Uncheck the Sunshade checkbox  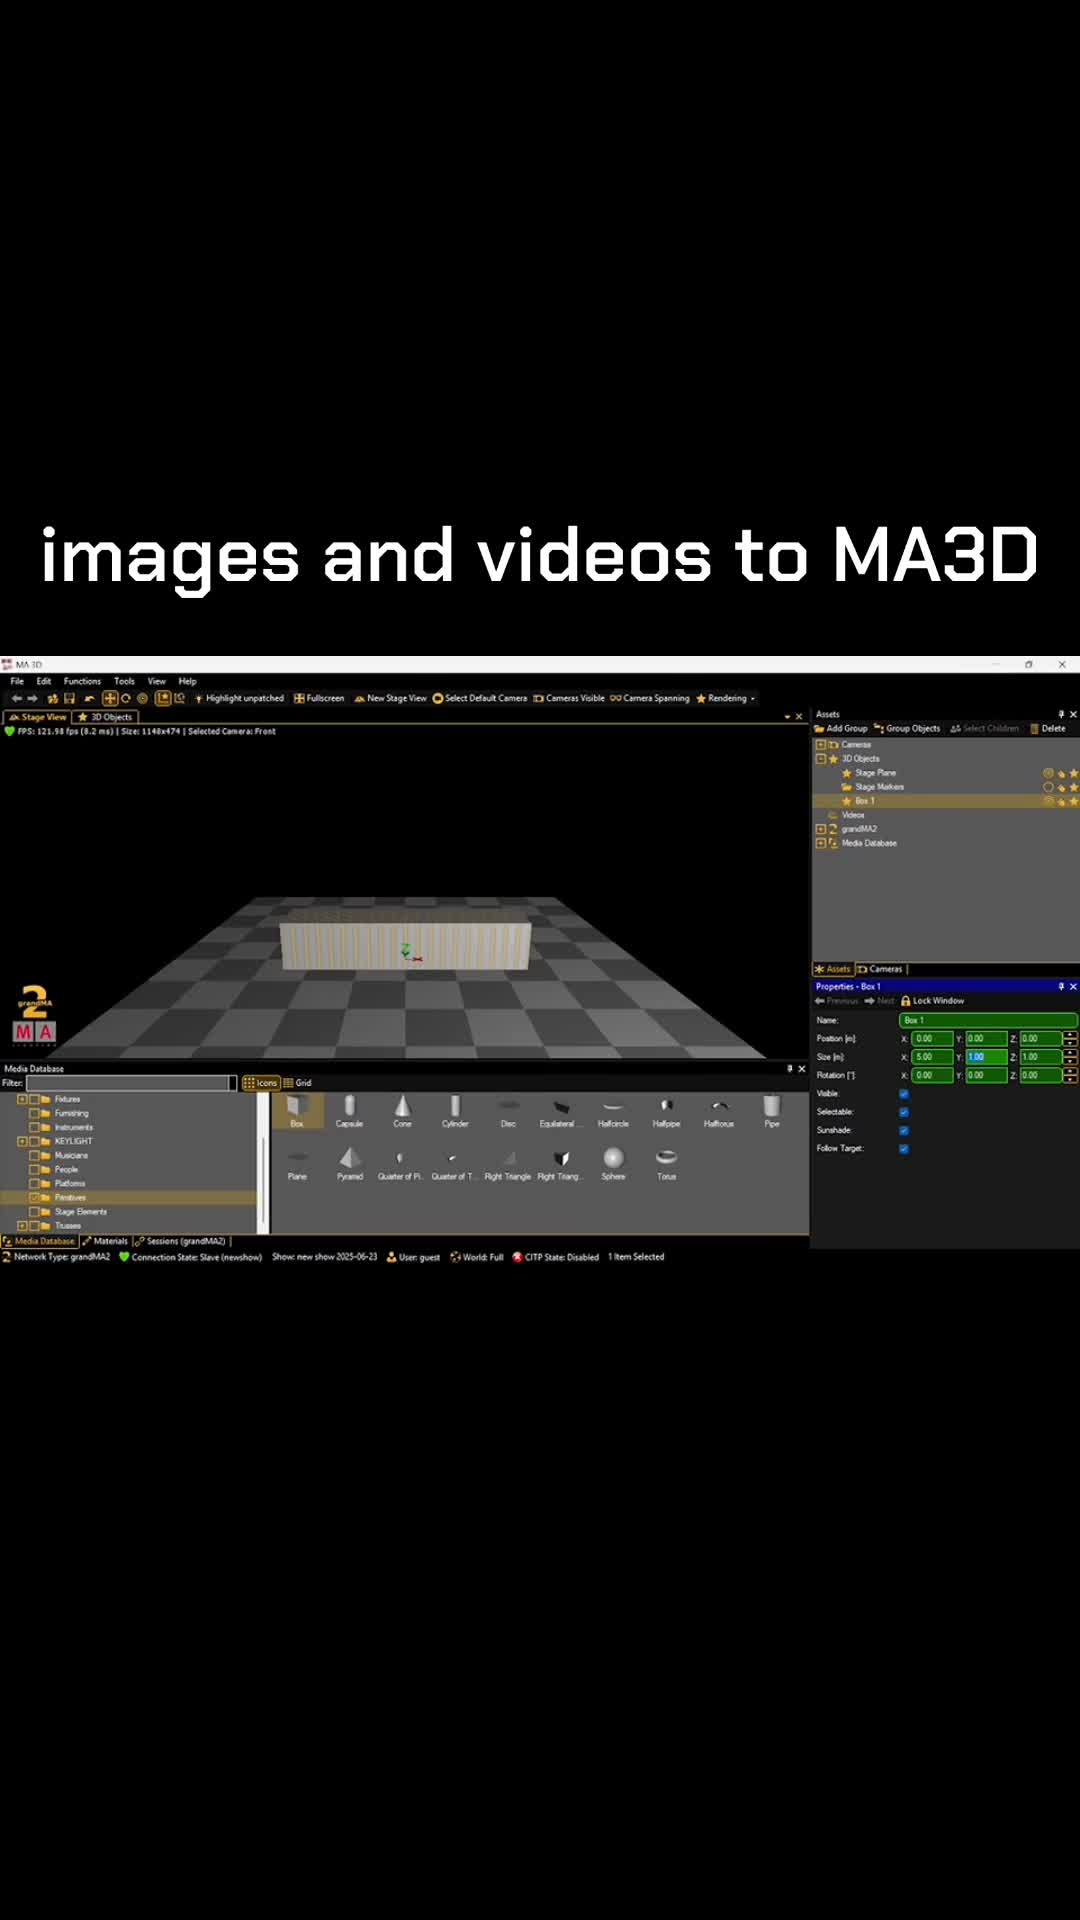[x=904, y=1131]
